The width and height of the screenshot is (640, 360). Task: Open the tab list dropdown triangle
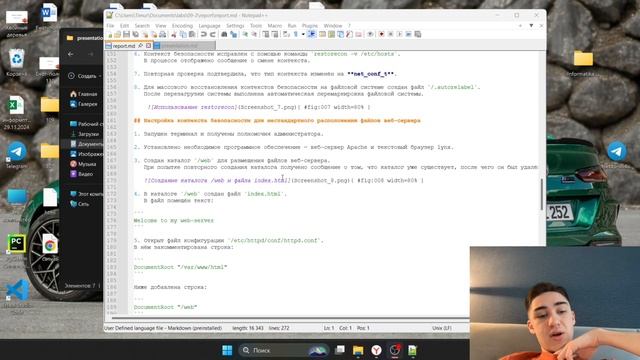[x=531, y=25]
